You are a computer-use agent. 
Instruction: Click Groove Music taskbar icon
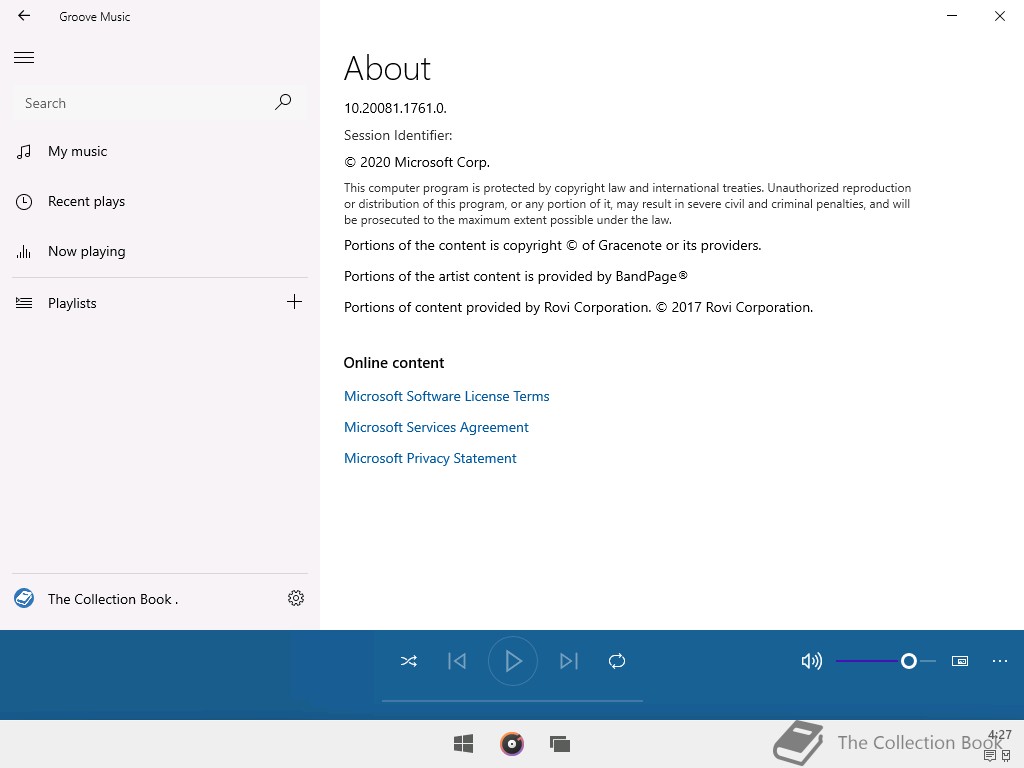(x=512, y=744)
